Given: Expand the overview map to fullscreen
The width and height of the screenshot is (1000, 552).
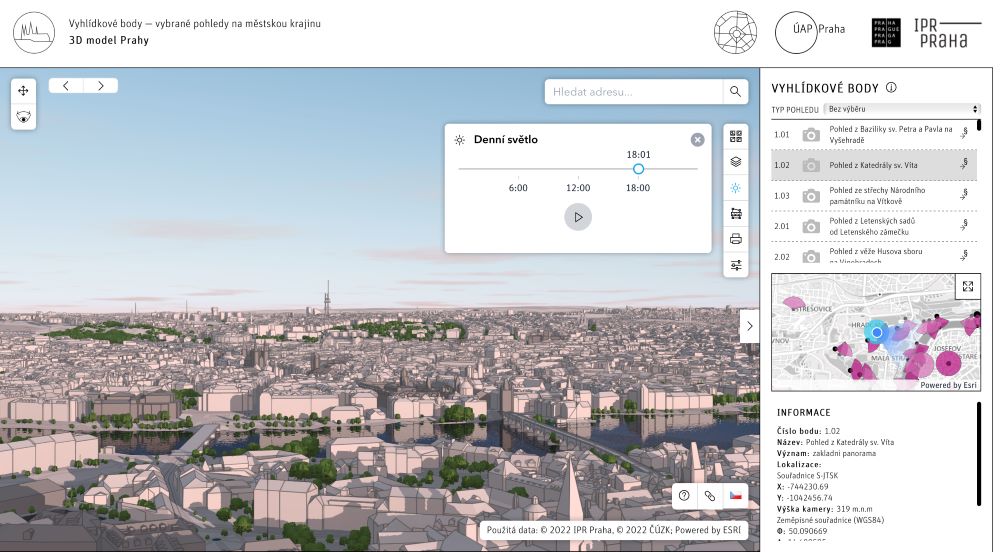Looking at the screenshot, I should (967, 287).
